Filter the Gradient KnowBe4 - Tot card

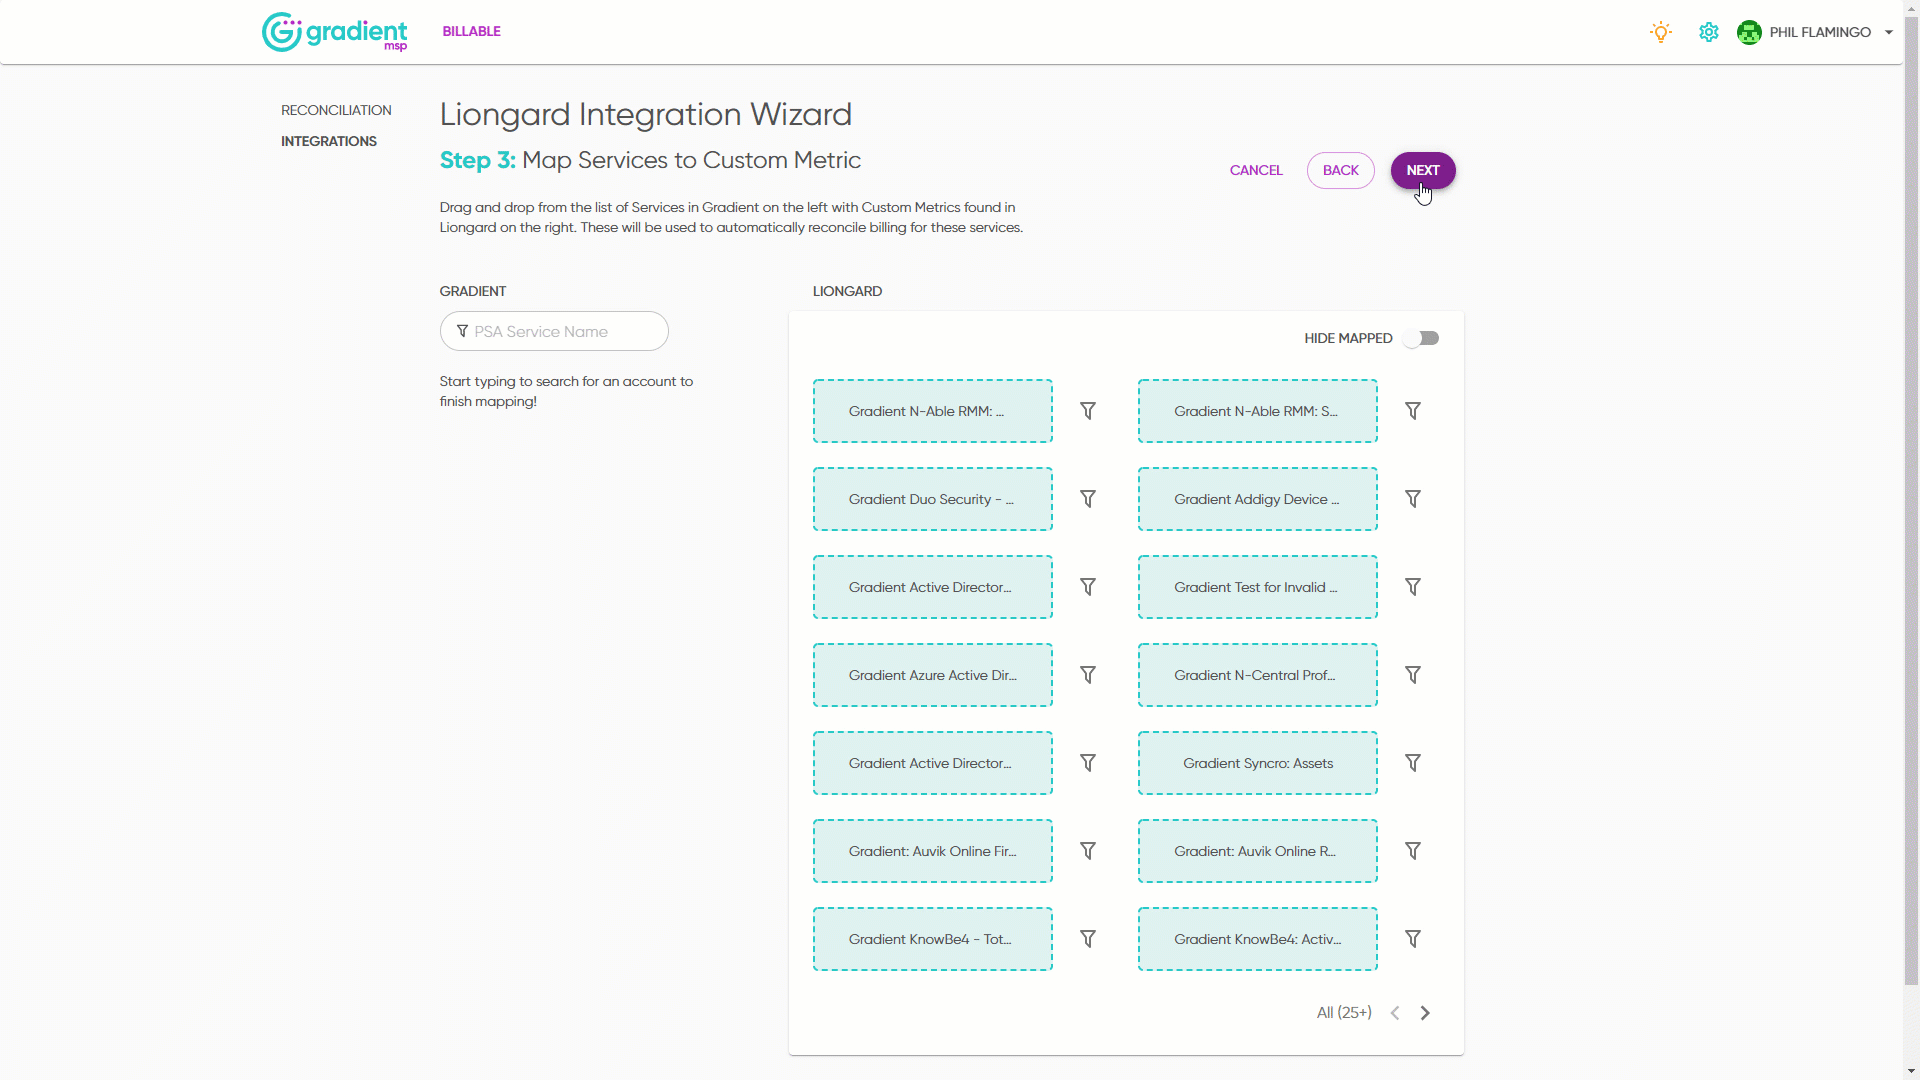1088,939
